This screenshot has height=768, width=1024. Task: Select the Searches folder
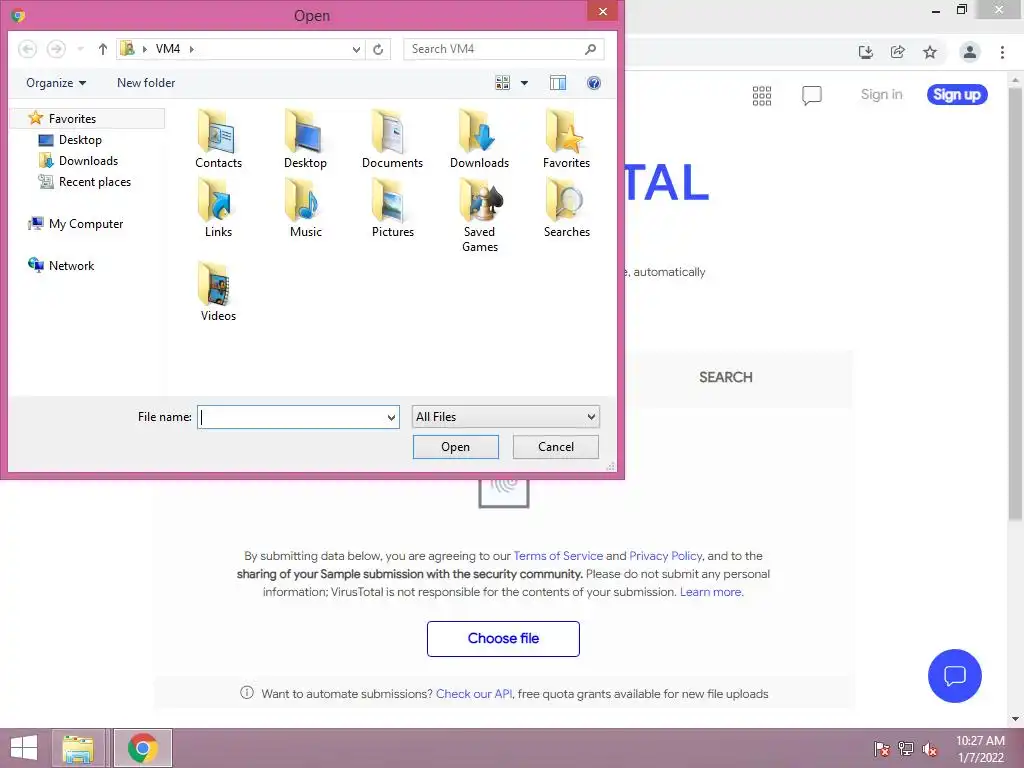tap(566, 208)
